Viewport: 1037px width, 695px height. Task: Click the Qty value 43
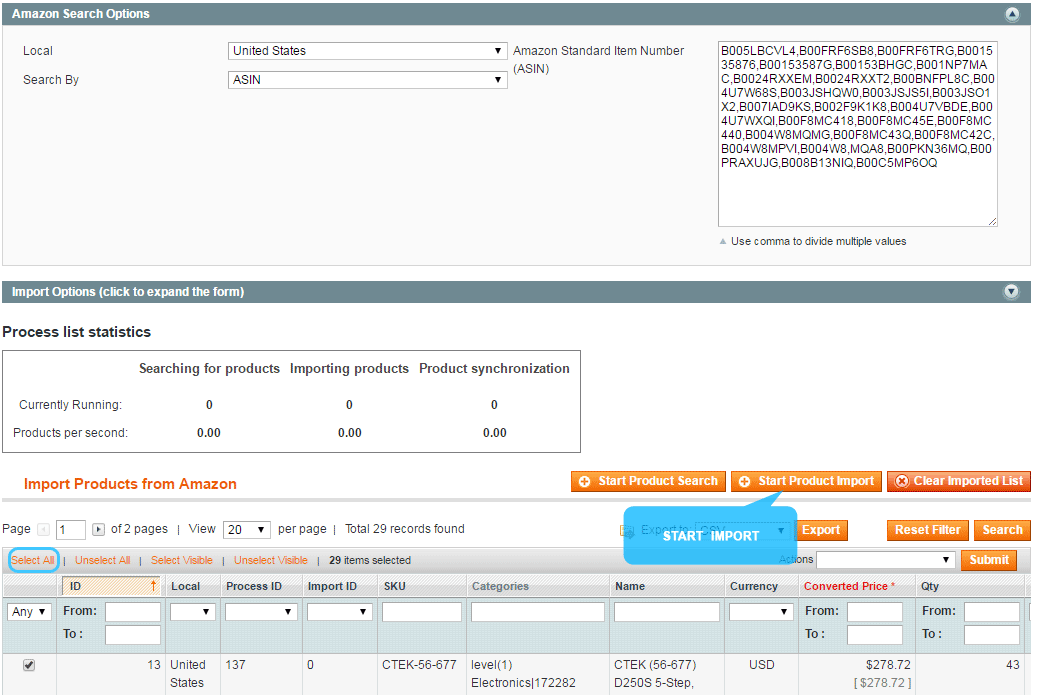pyautogui.click(x=1013, y=665)
